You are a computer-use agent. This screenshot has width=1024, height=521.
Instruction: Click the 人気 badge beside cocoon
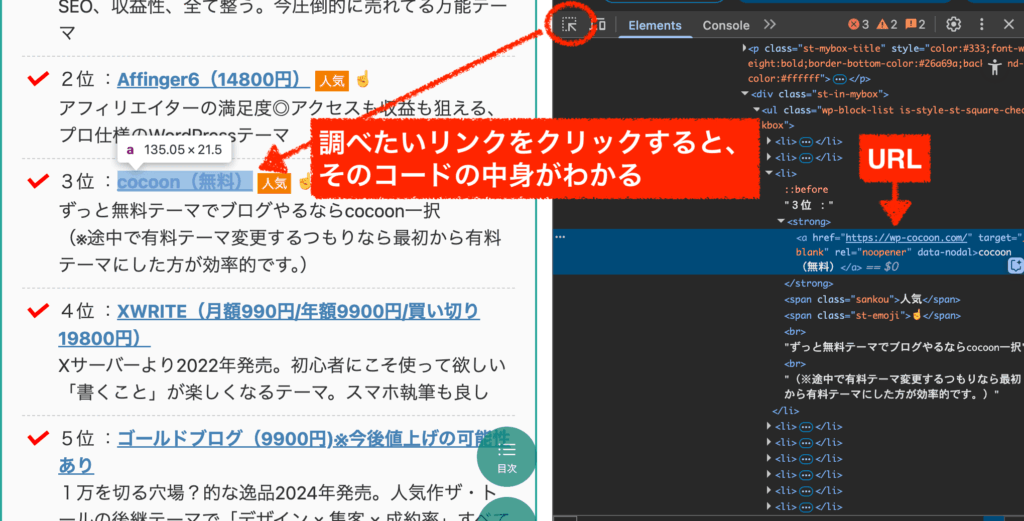(274, 183)
